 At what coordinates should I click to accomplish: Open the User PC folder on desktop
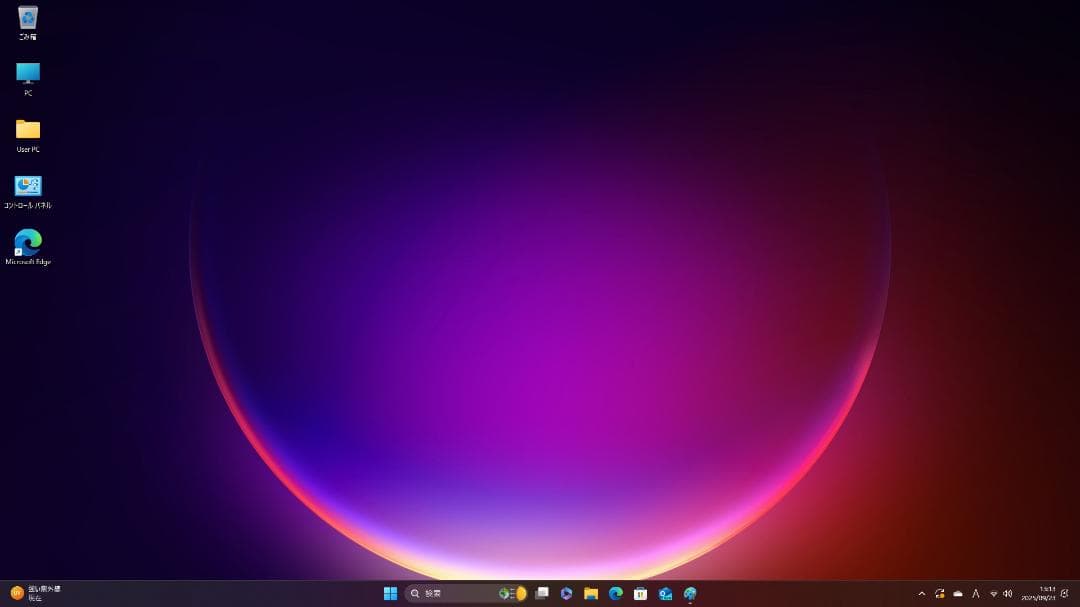[27, 131]
